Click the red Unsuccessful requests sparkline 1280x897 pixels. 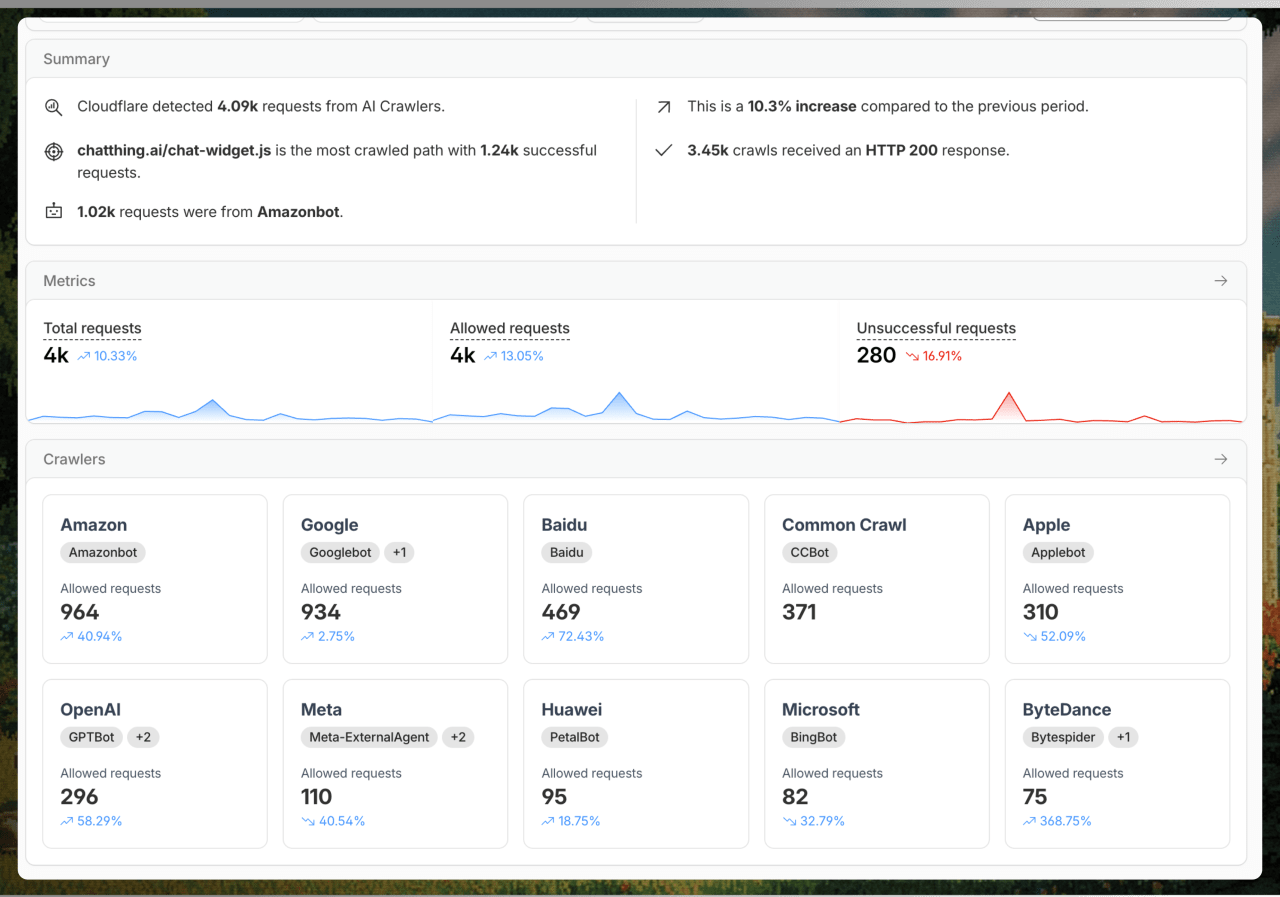click(1042, 407)
